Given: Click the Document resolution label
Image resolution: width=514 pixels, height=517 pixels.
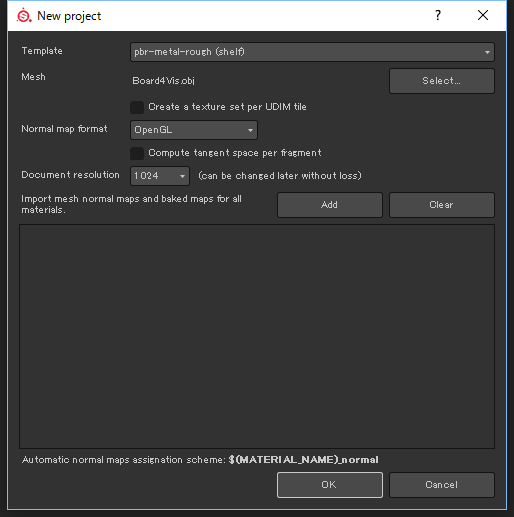Looking at the screenshot, I should (x=70, y=175).
